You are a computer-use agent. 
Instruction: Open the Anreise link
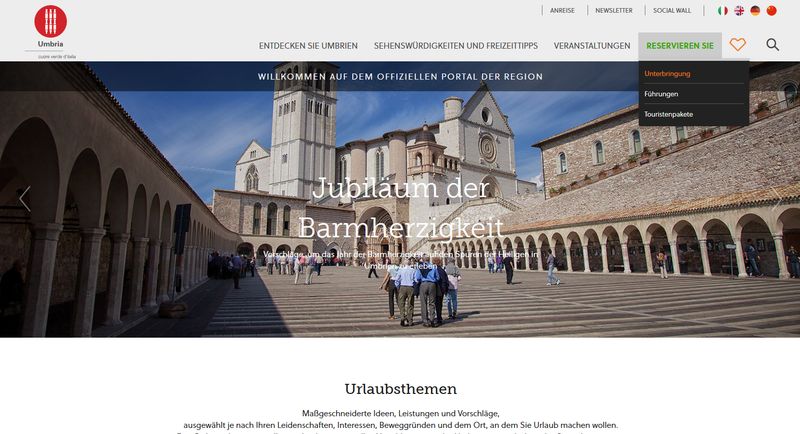click(562, 10)
